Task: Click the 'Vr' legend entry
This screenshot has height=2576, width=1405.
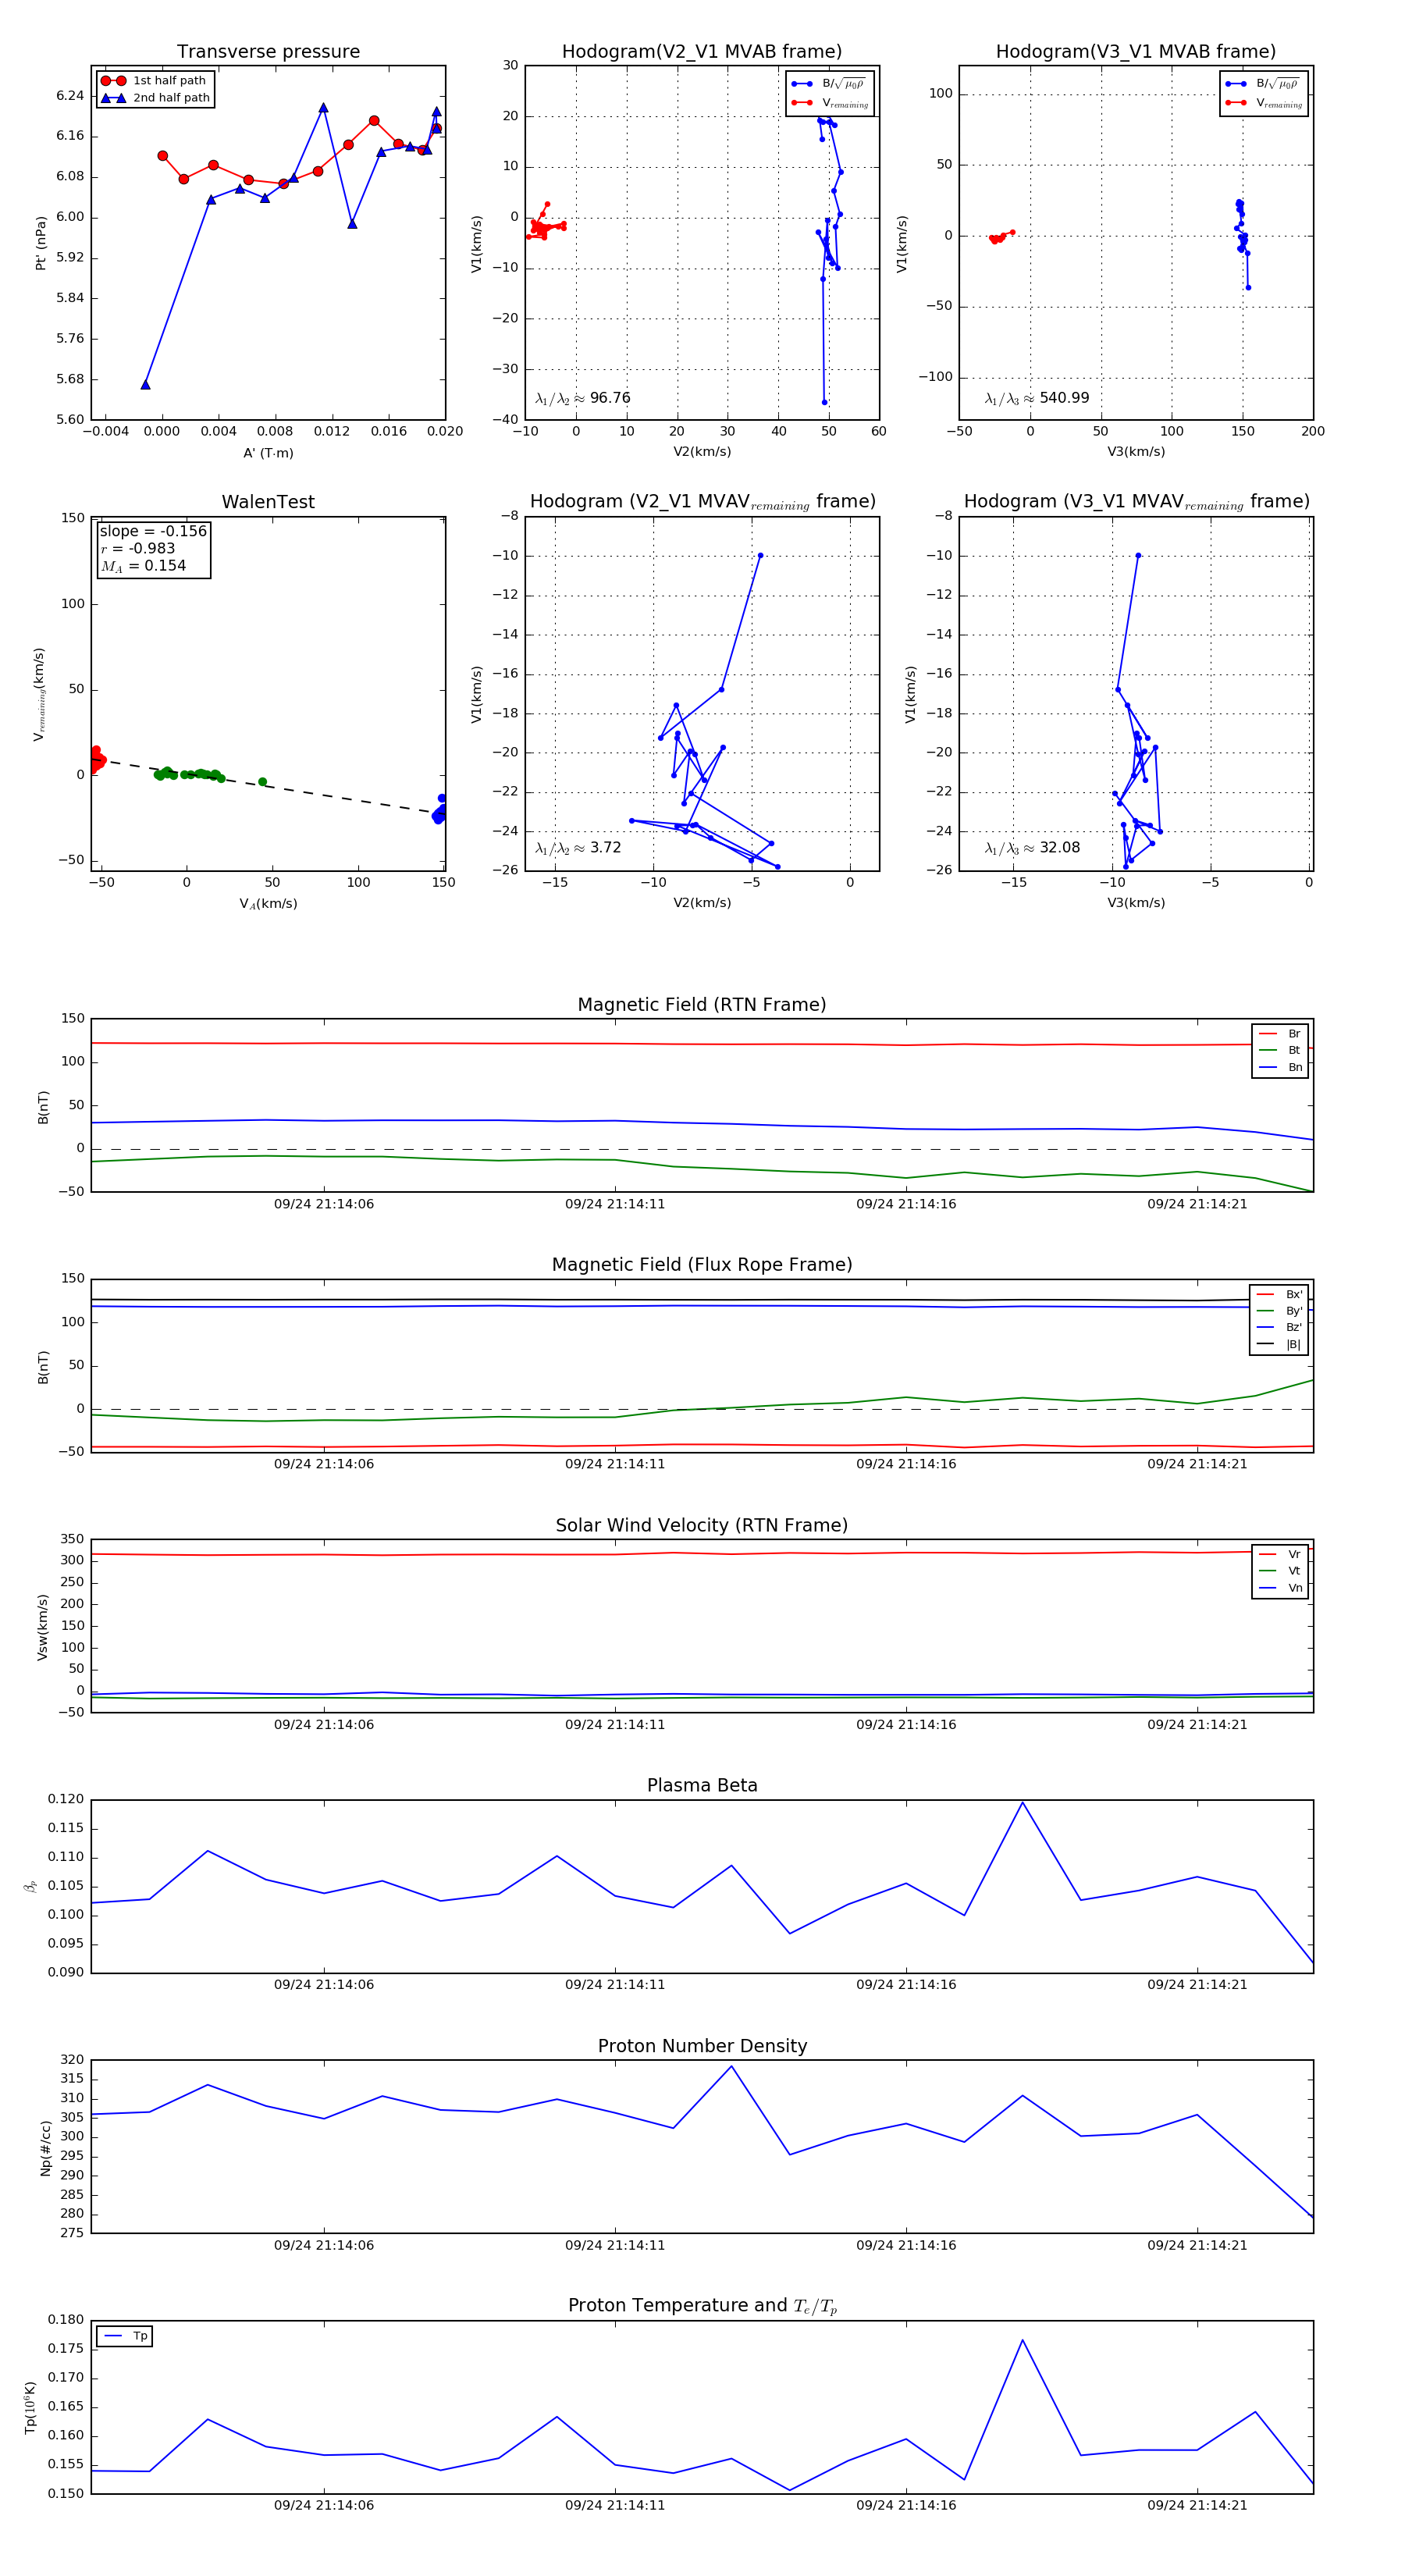Action: 1280,1554
